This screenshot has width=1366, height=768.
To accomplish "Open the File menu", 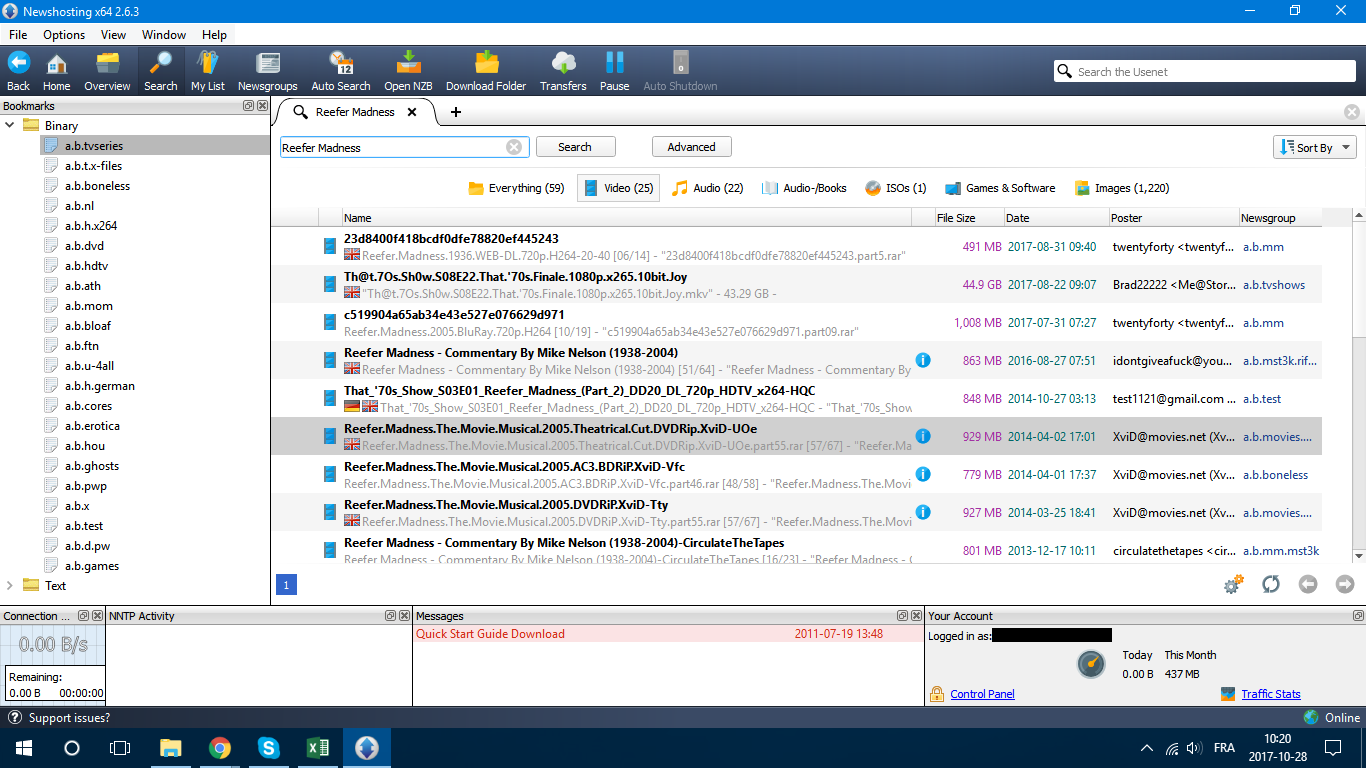I will coord(18,35).
